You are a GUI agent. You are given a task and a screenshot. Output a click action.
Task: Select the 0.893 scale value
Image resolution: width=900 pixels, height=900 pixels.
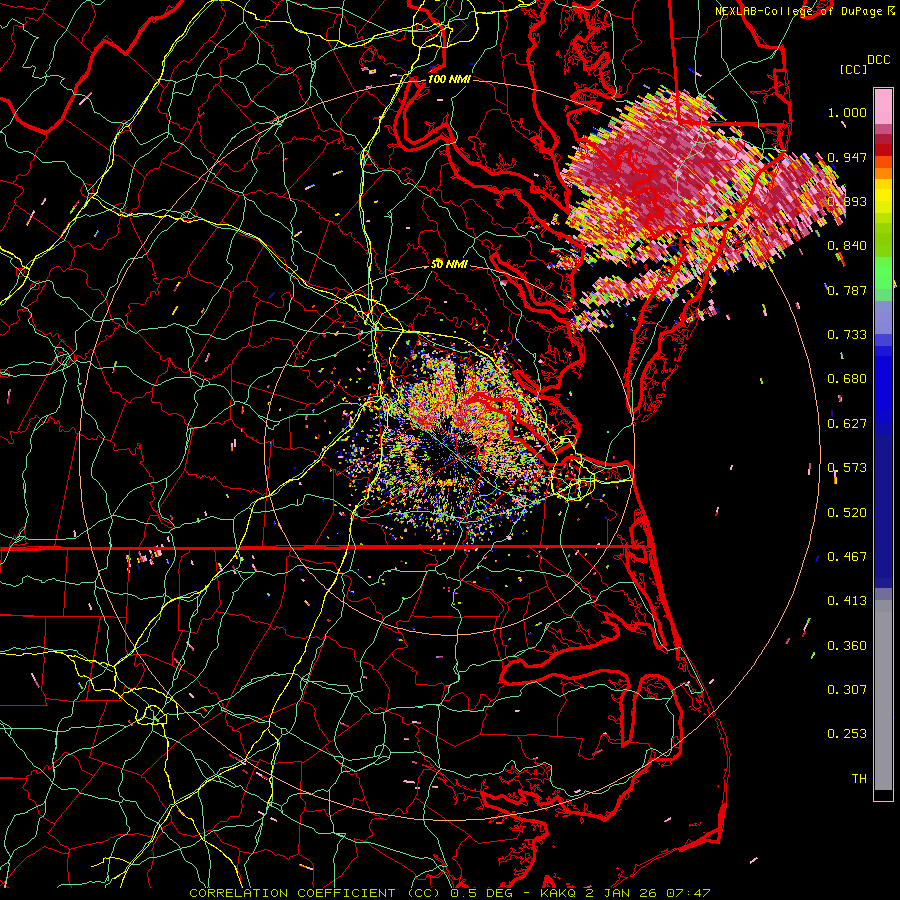847,201
